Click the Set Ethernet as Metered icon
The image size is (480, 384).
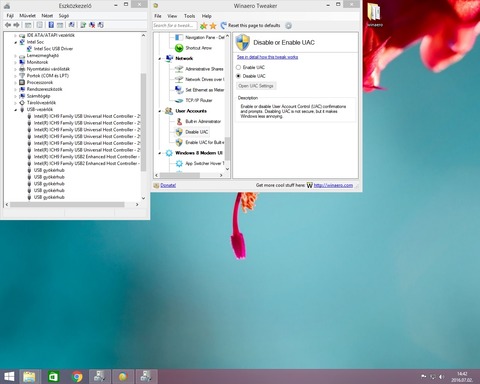[179, 90]
